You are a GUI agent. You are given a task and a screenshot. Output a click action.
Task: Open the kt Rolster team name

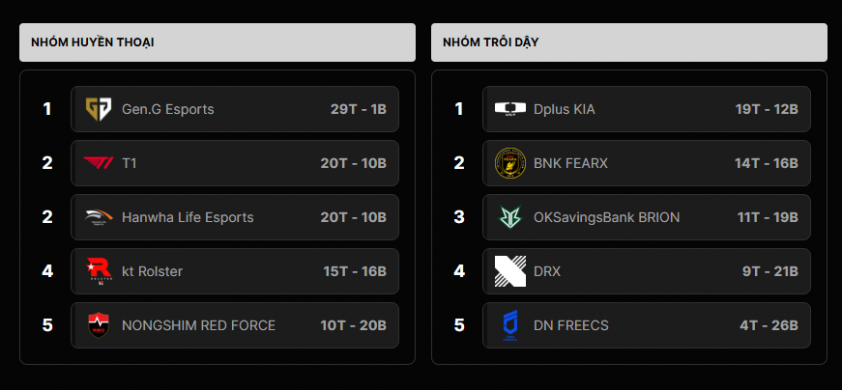pyautogui.click(x=153, y=271)
